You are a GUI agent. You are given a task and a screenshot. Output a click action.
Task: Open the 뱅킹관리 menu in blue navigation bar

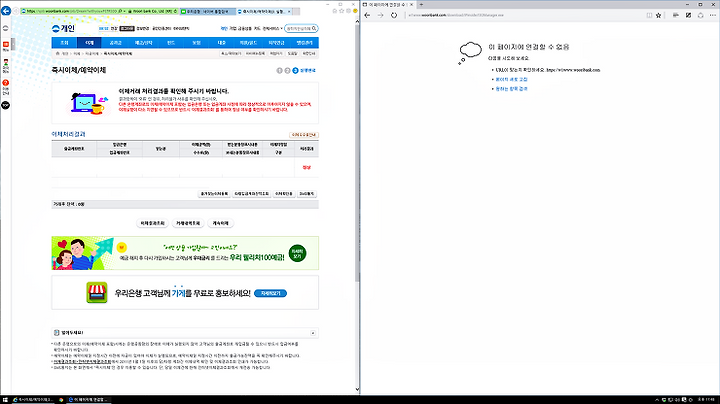point(304,43)
